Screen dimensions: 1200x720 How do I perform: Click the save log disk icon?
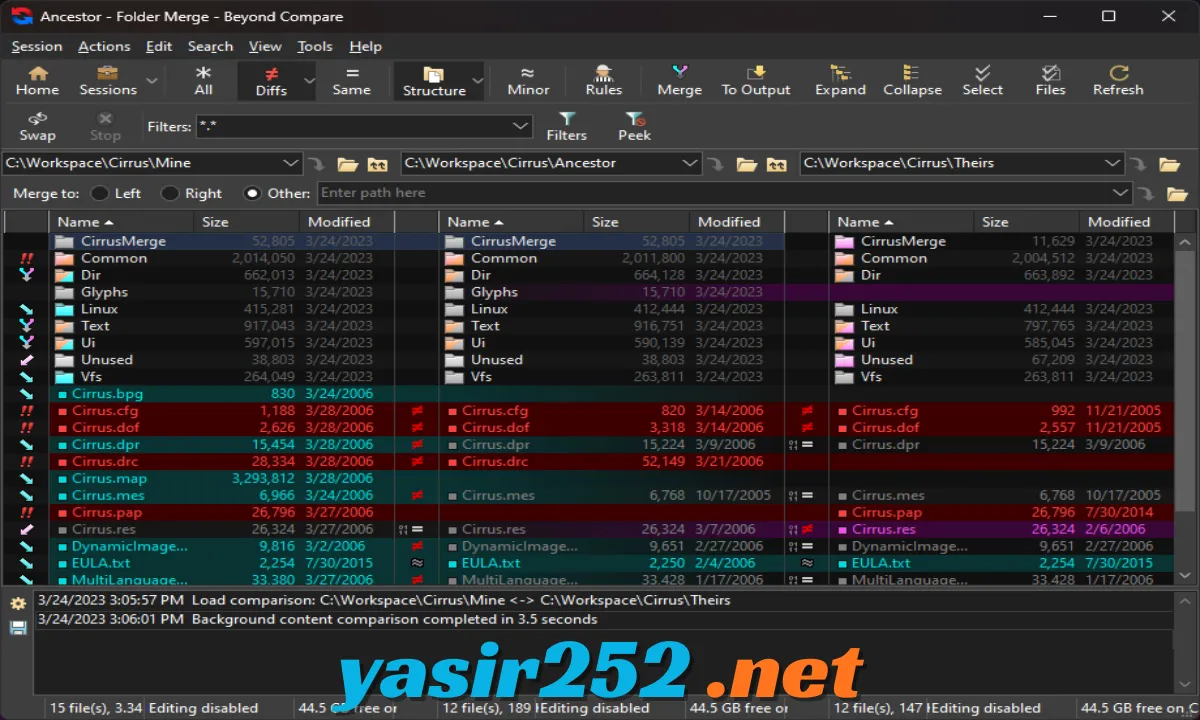click(18, 627)
